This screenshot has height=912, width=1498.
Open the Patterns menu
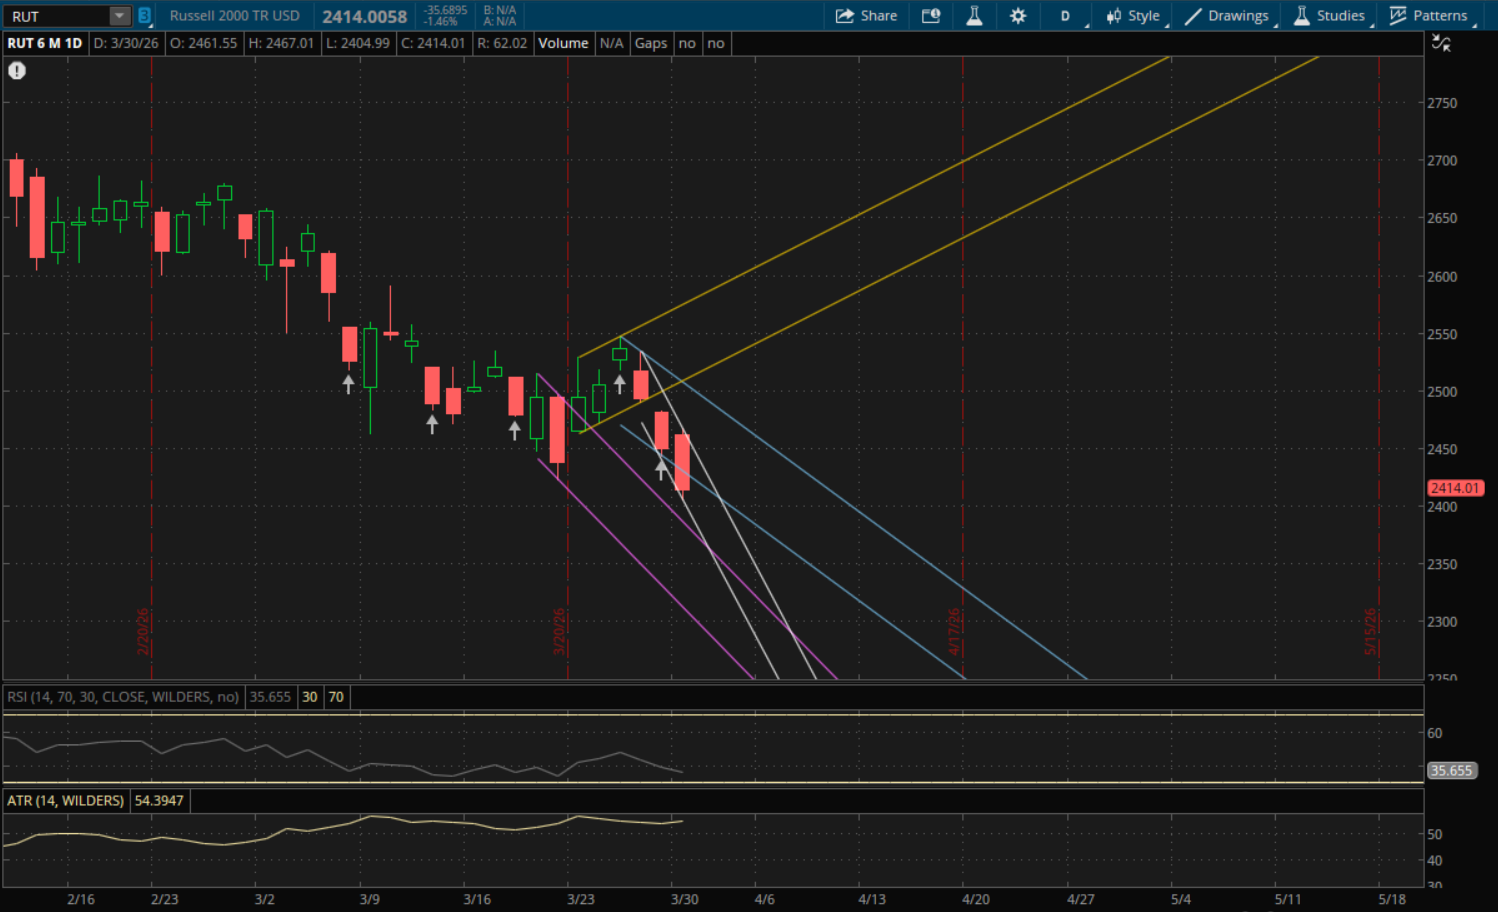tap(1429, 16)
